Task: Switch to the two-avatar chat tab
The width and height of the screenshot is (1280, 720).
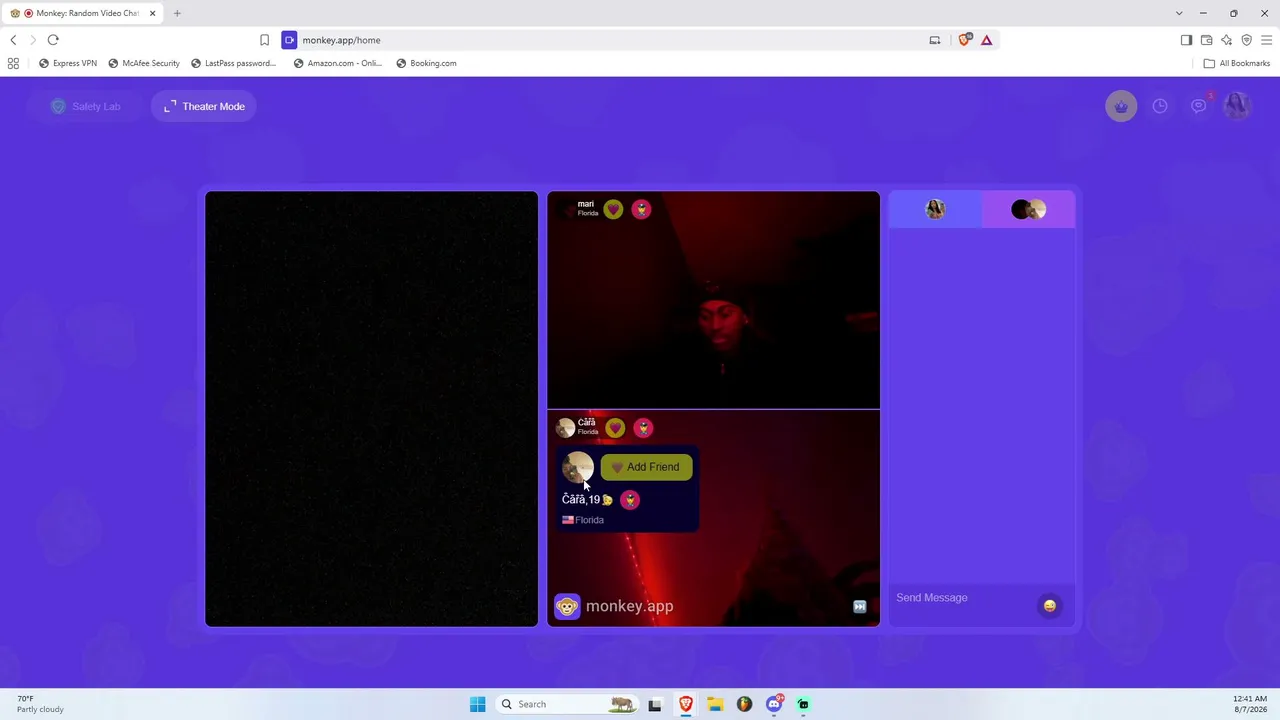Action: click(x=1028, y=209)
